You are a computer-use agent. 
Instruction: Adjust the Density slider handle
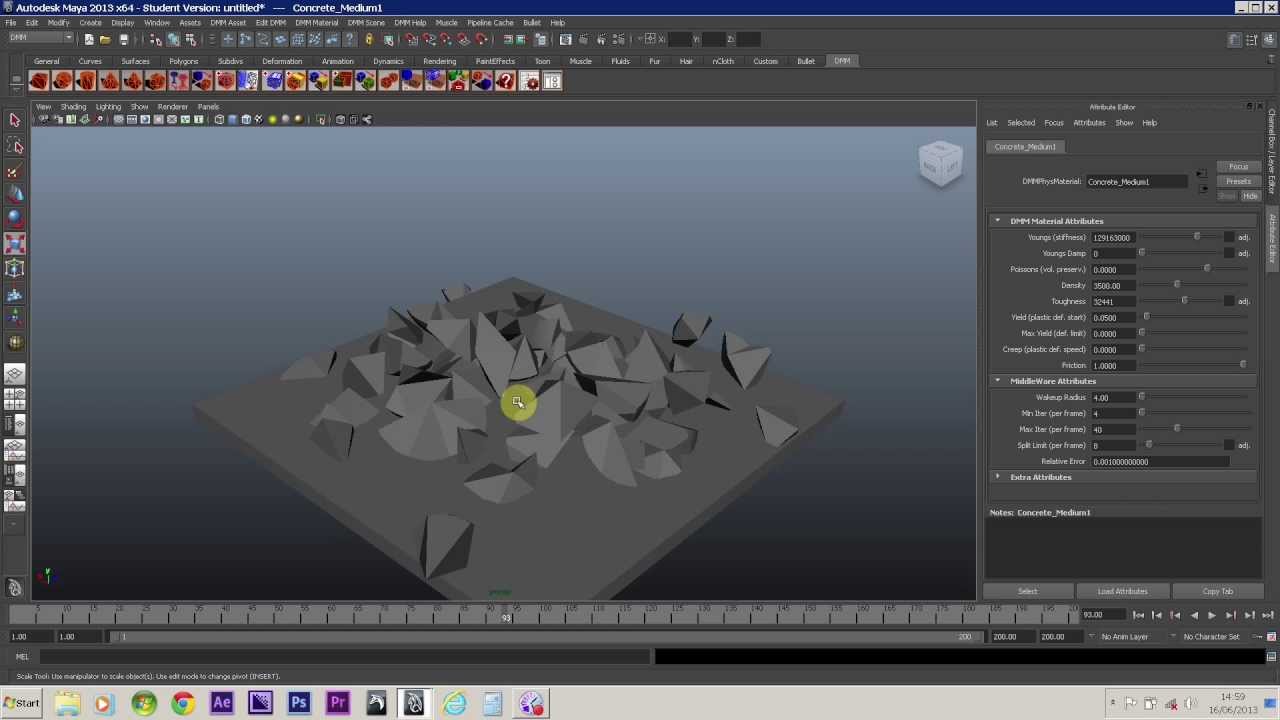tap(1177, 286)
